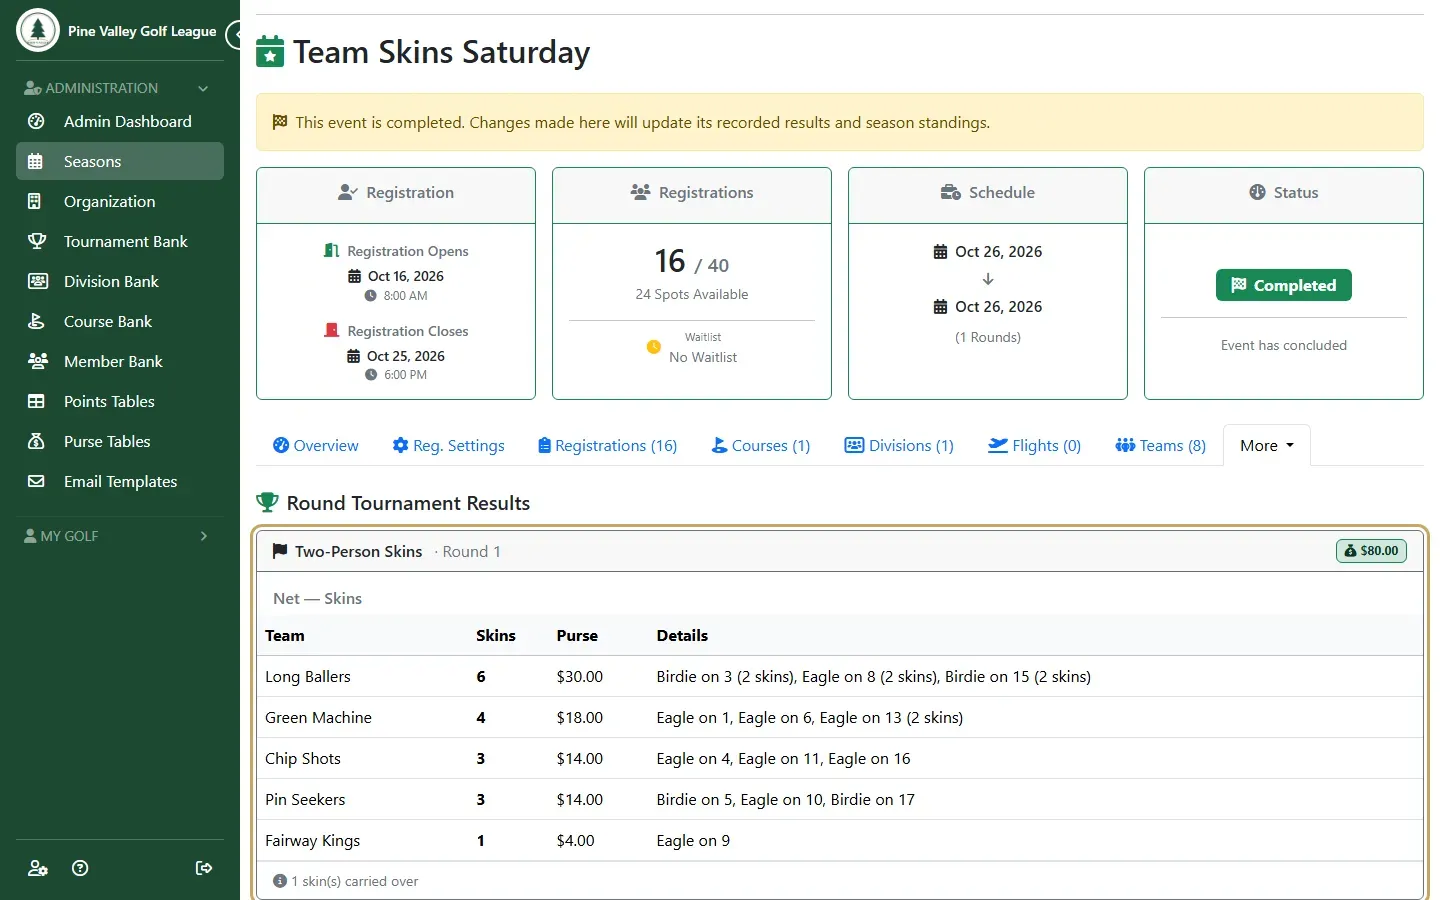Click Fairway Kings details 'Eagle on 9'
This screenshot has width=1440, height=900.
(x=693, y=841)
